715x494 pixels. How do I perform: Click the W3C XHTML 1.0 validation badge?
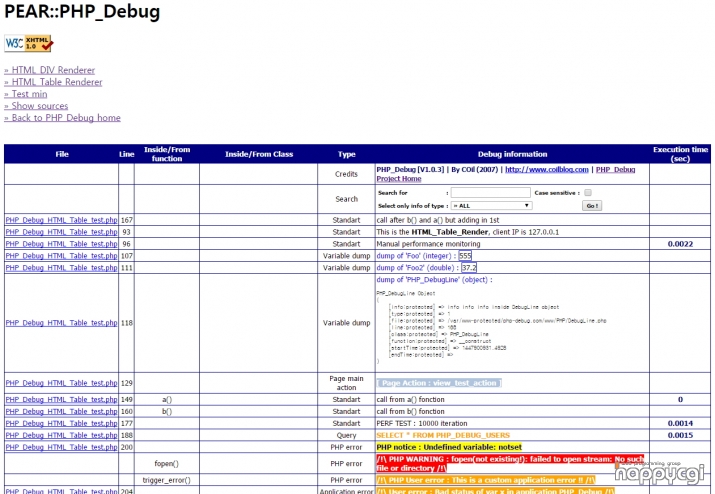(29, 43)
